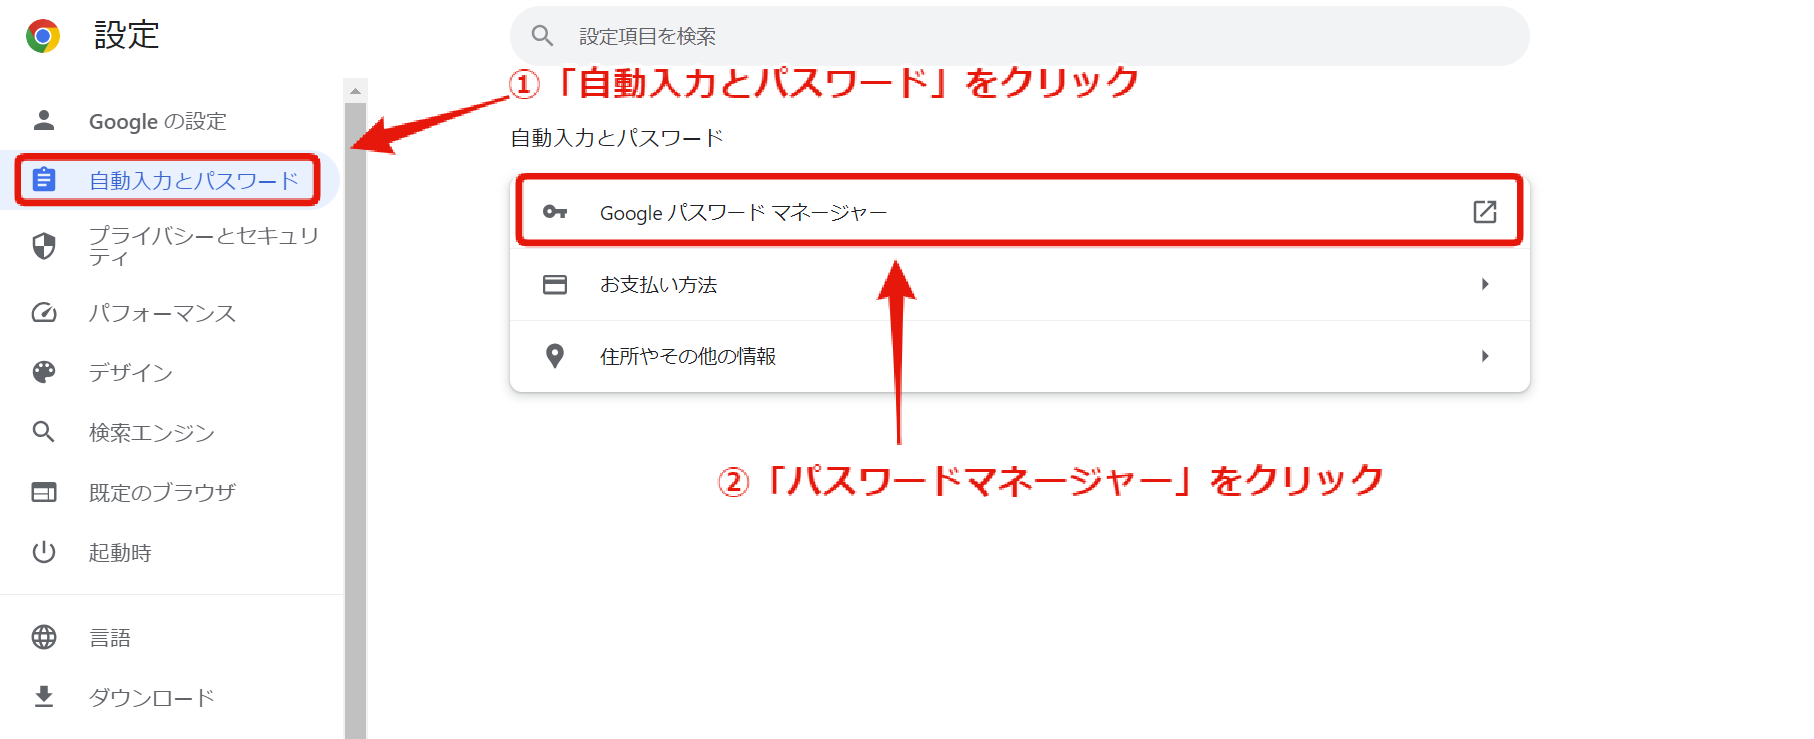Open the お支払い方法 row
The image size is (1814, 739).
[x=1020, y=285]
